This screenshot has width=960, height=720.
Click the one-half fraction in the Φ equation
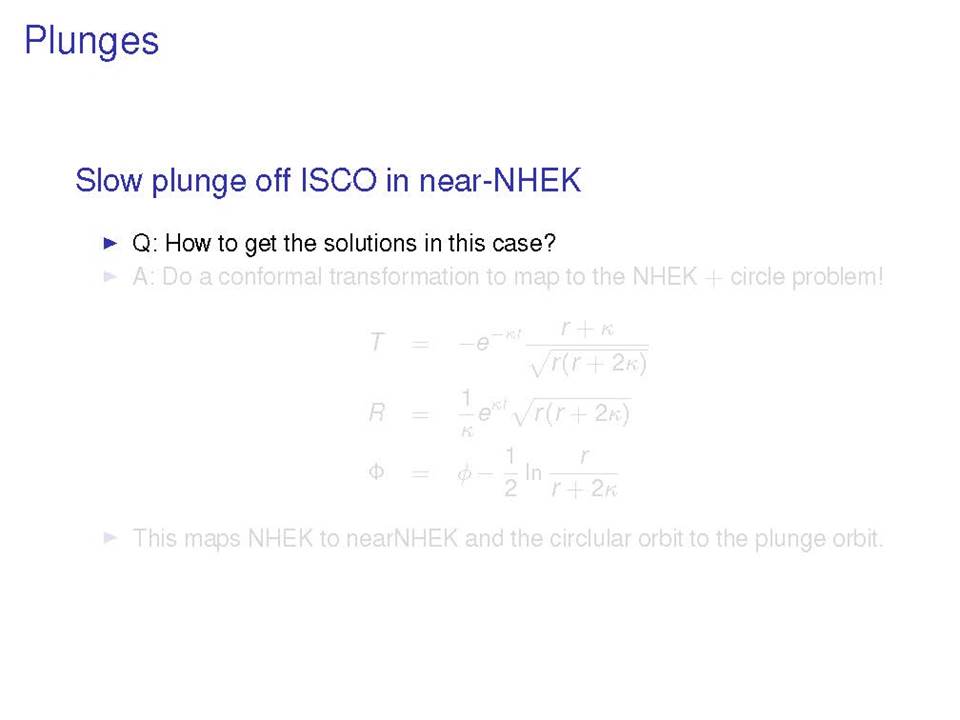pos(510,472)
